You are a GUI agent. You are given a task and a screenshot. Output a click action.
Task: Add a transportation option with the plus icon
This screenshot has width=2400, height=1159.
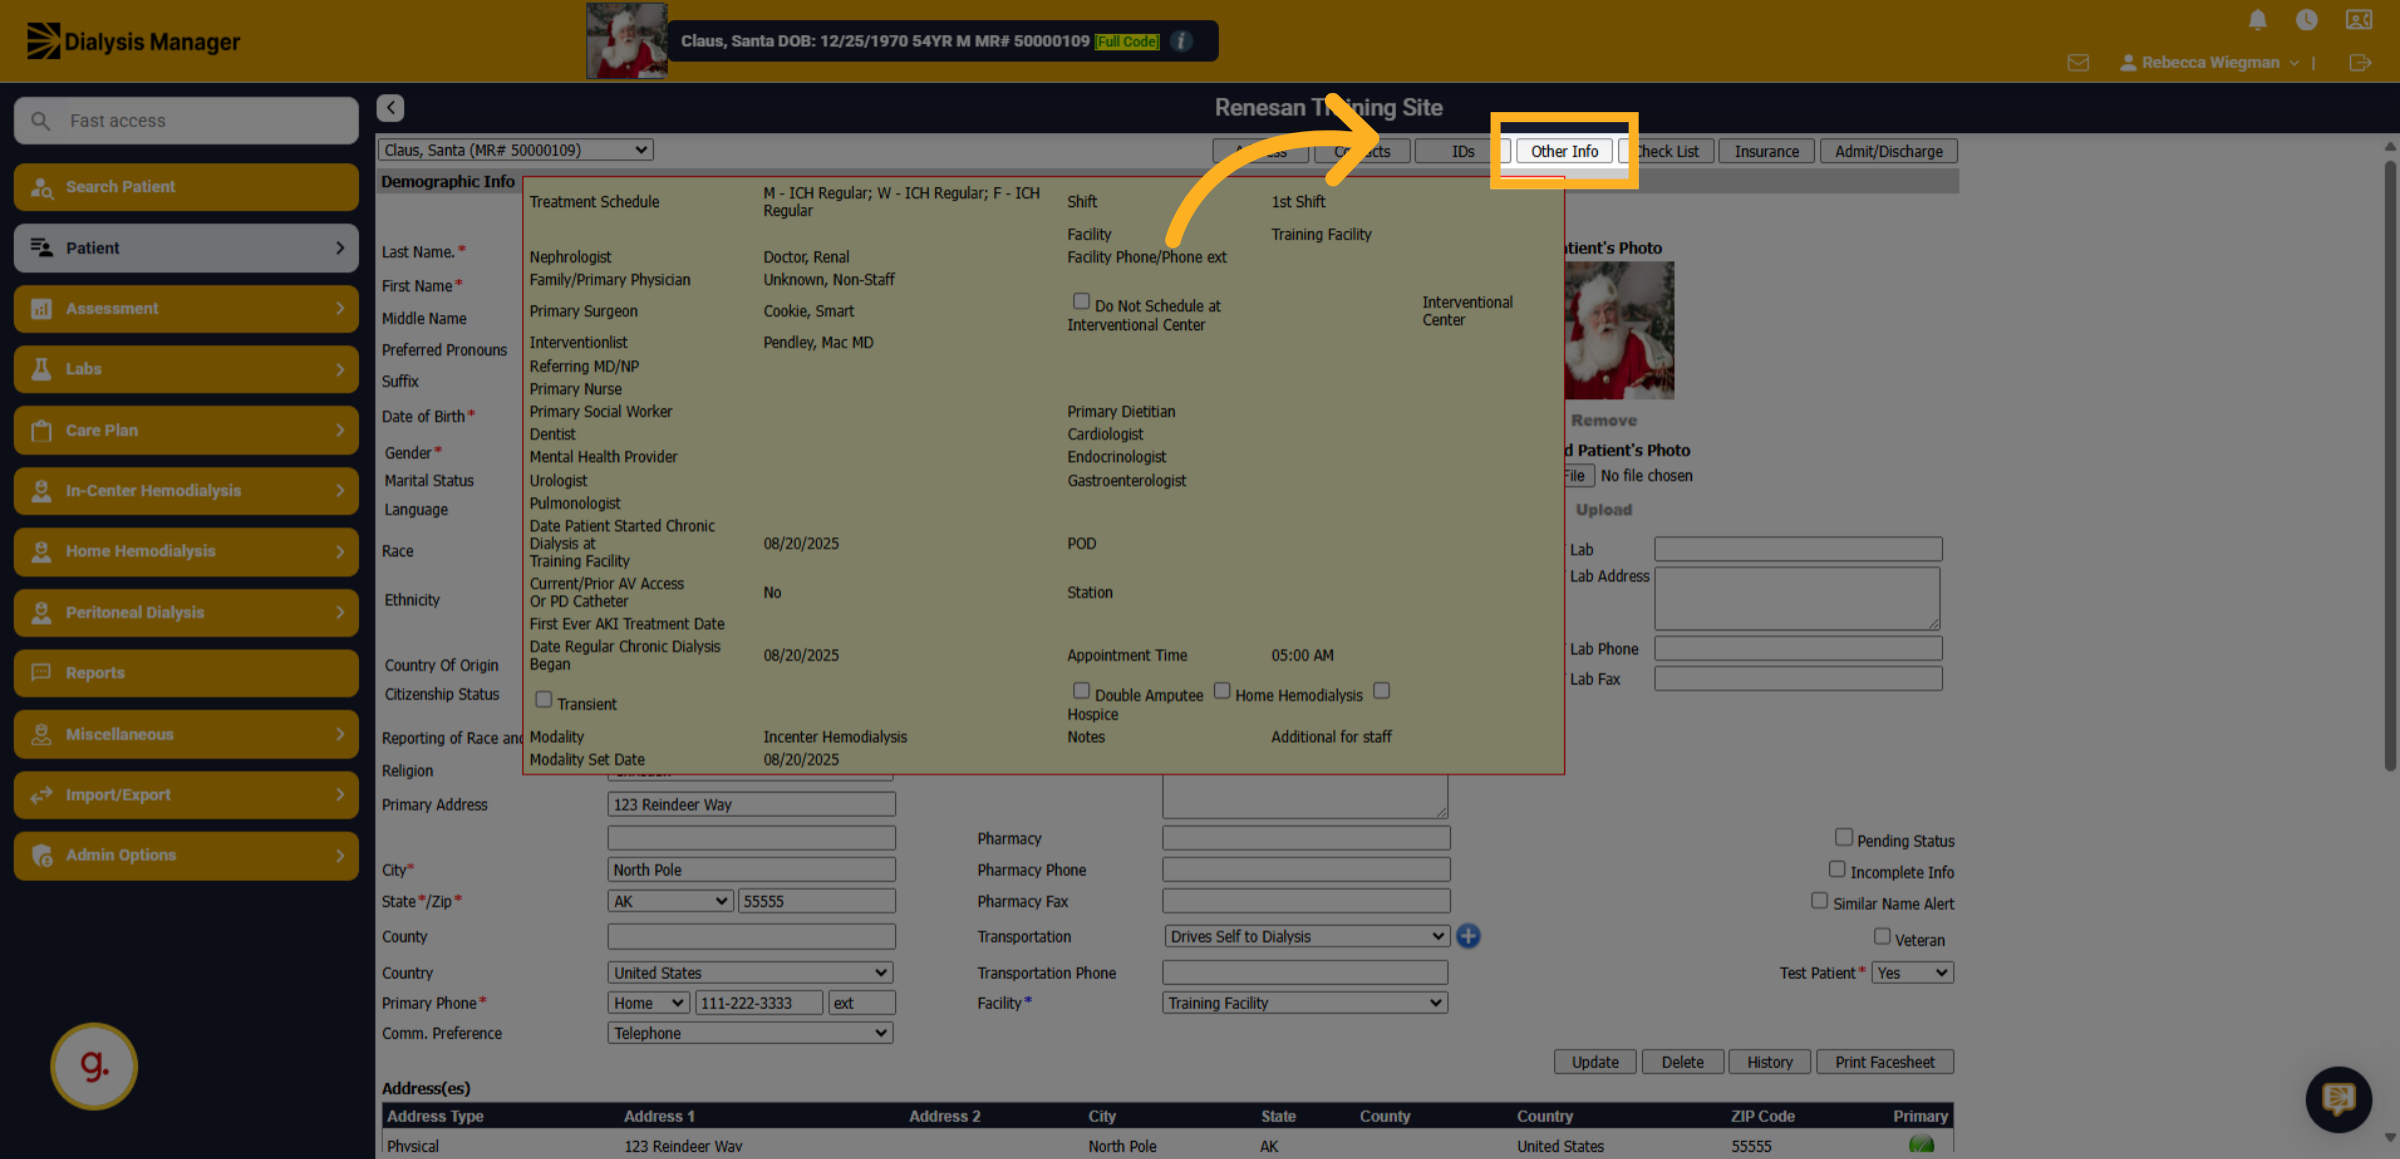(x=1468, y=936)
